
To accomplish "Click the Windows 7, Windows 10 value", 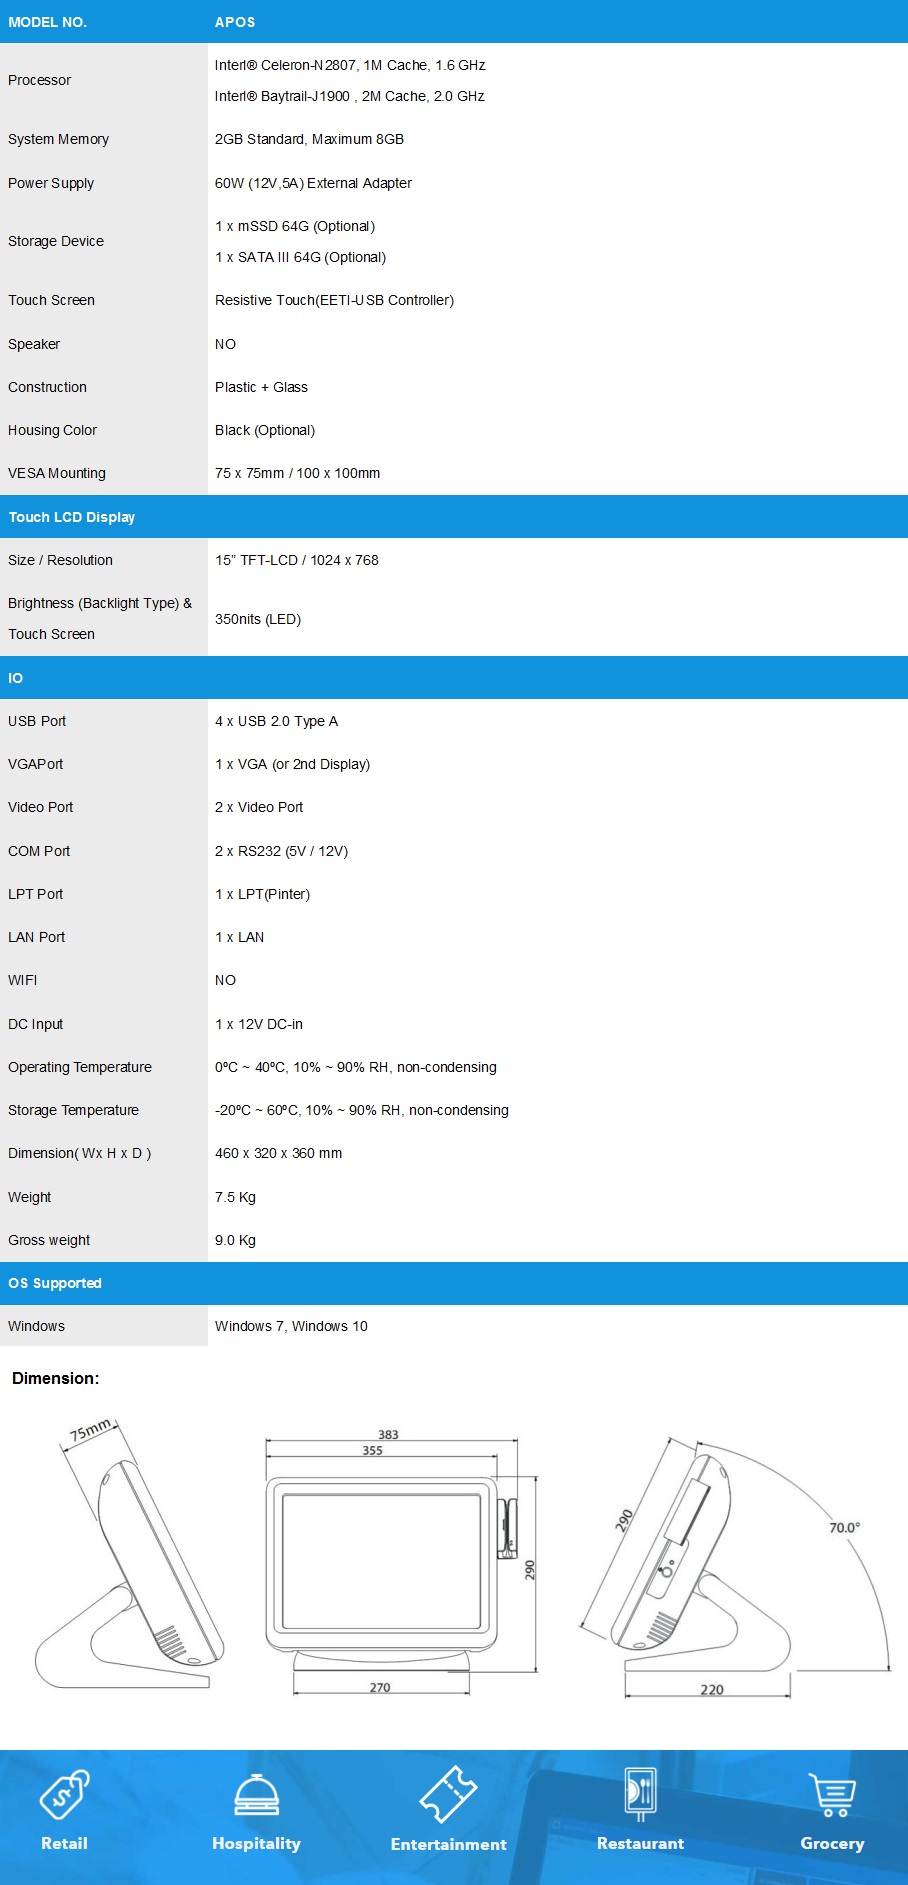I will 291,1326.
